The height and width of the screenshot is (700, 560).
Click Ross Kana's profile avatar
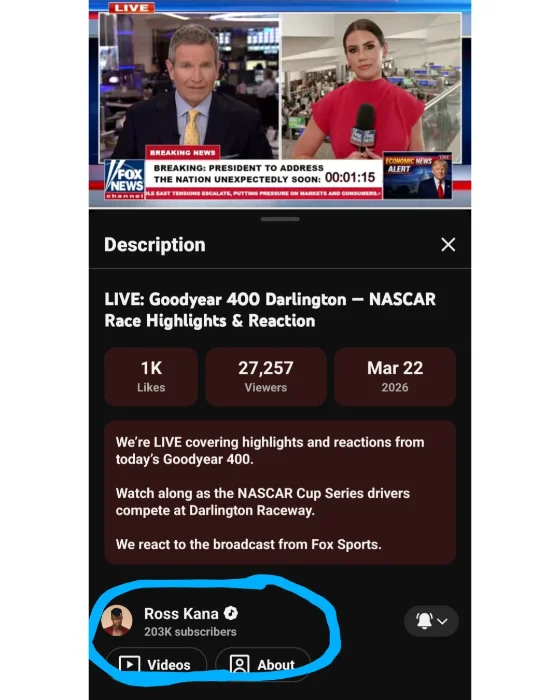(117, 621)
